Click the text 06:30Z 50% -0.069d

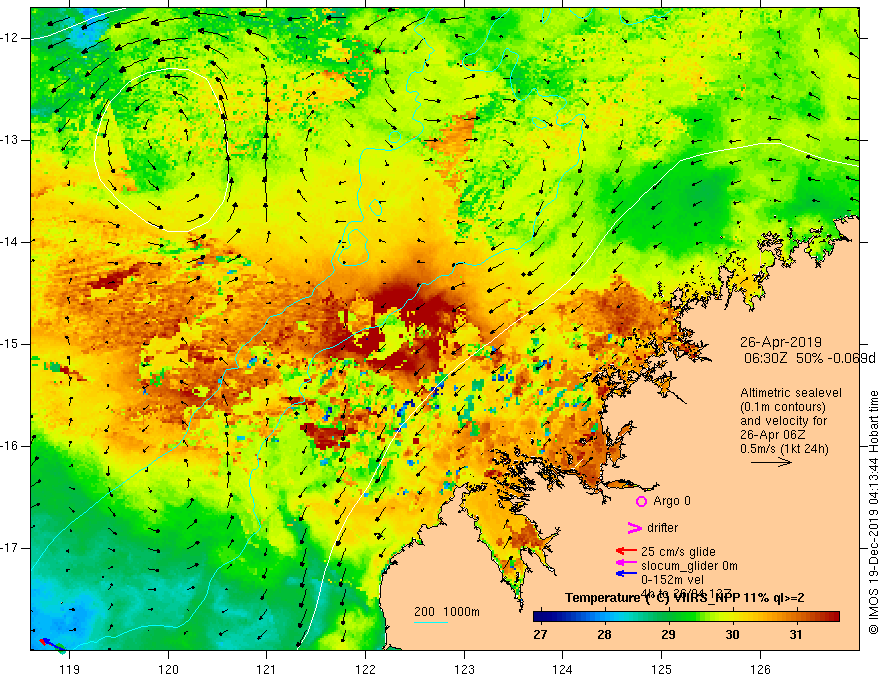tap(809, 358)
